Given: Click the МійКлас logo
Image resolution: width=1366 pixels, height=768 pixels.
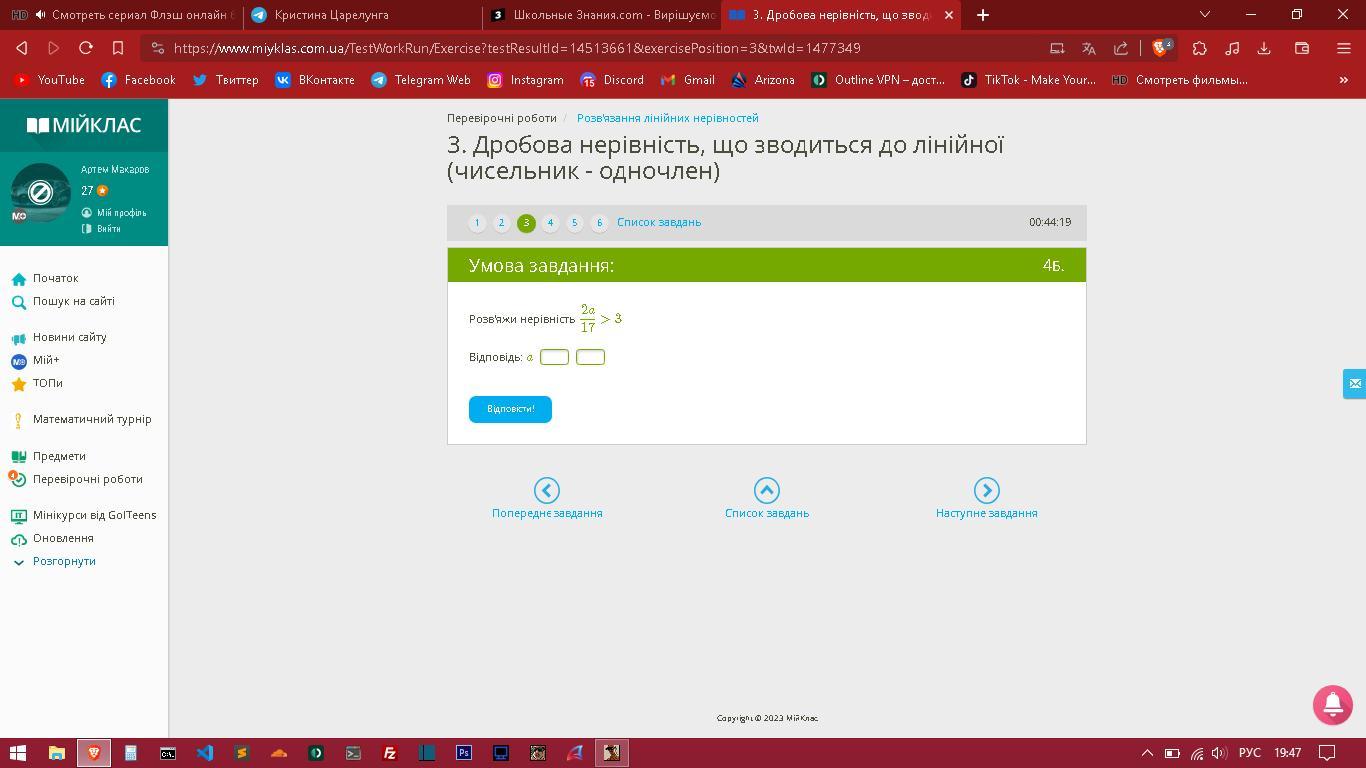Looking at the screenshot, I should tap(84, 125).
